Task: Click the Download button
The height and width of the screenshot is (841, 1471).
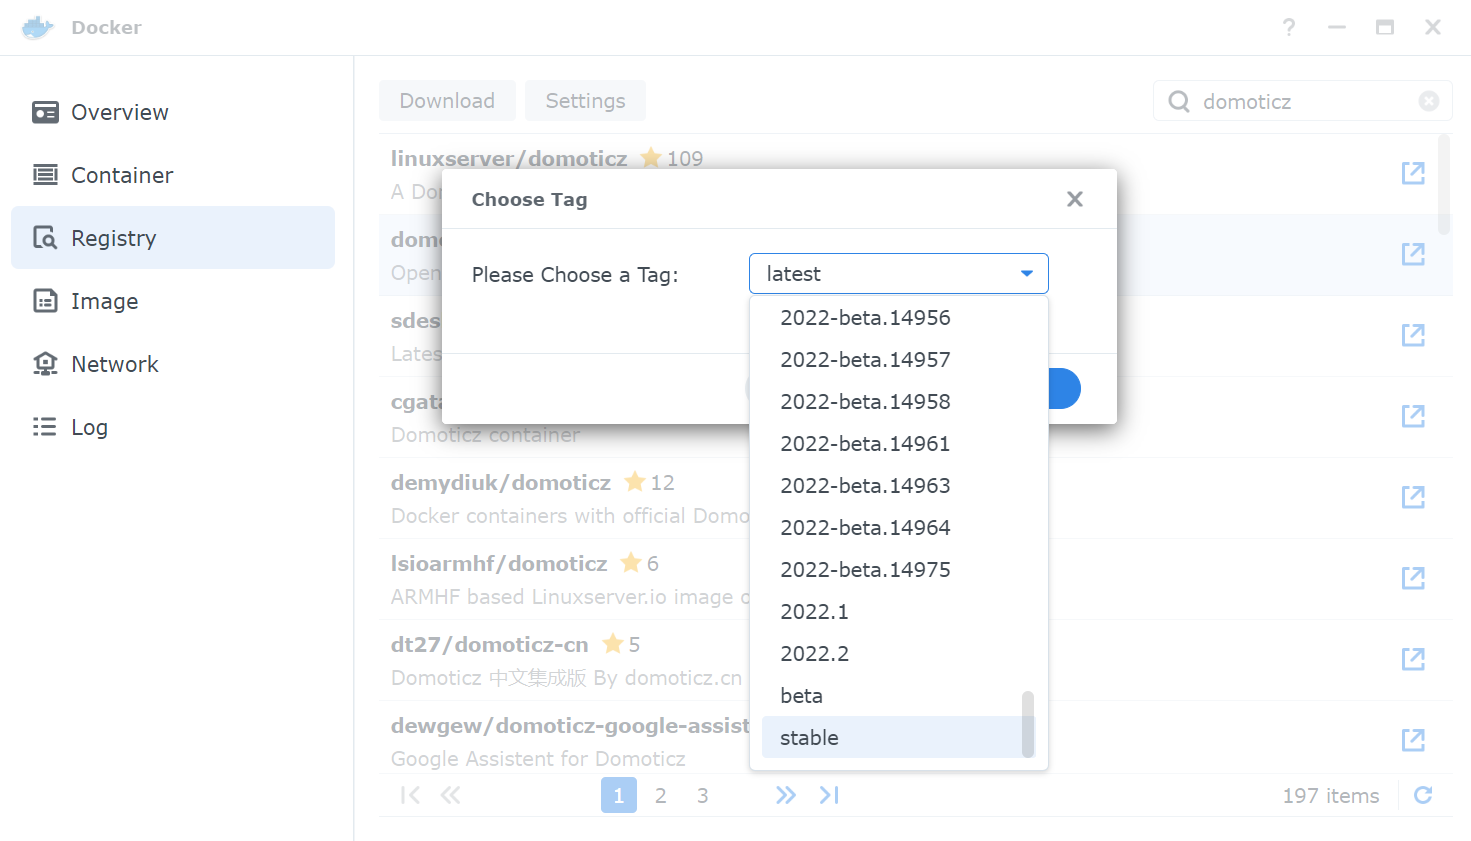Action: [447, 101]
